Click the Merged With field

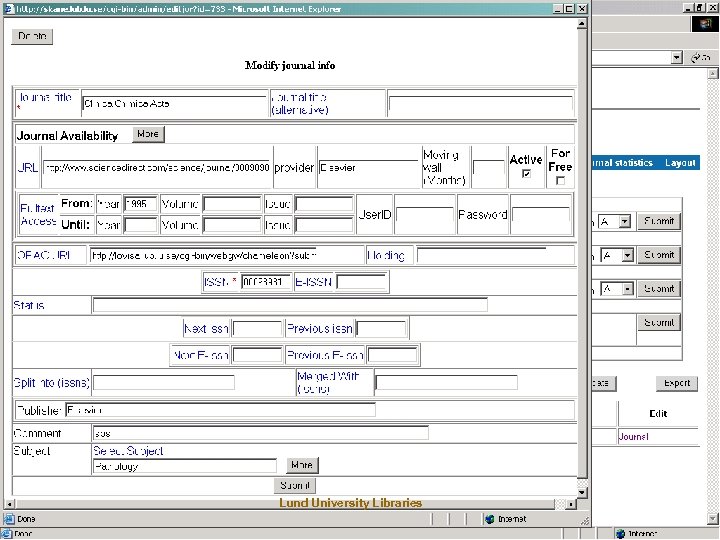coord(446,382)
